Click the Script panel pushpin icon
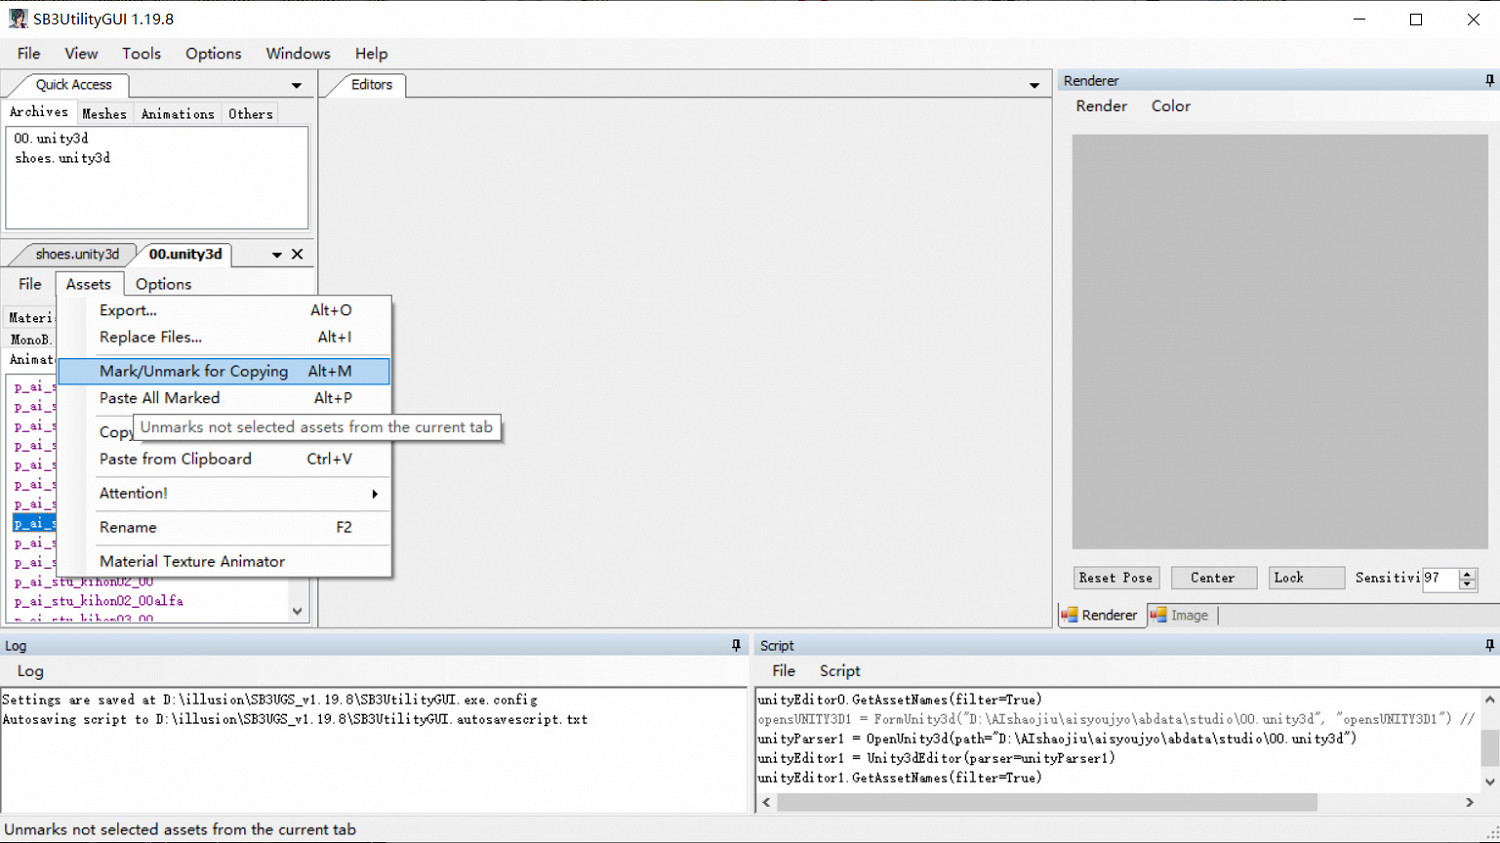Image resolution: width=1500 pixels, height=843 pixels. [x=1489, y=646]
